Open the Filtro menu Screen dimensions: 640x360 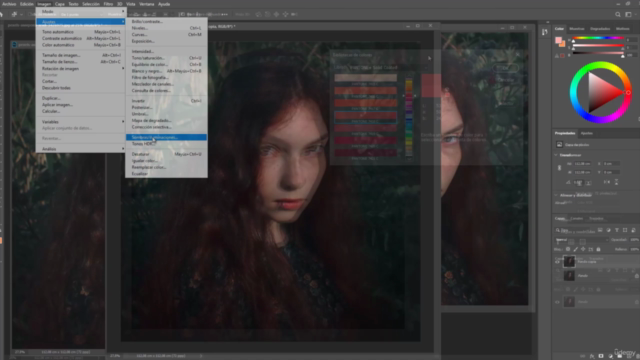(108, 4)
